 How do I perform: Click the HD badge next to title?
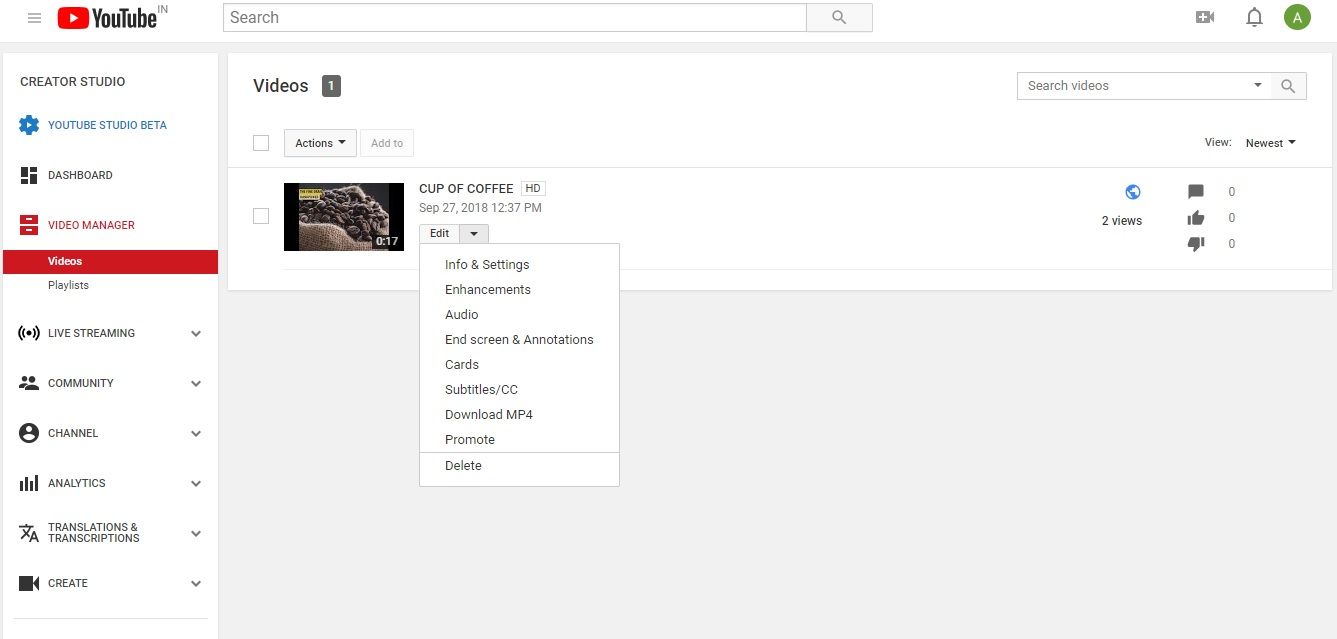533,188
